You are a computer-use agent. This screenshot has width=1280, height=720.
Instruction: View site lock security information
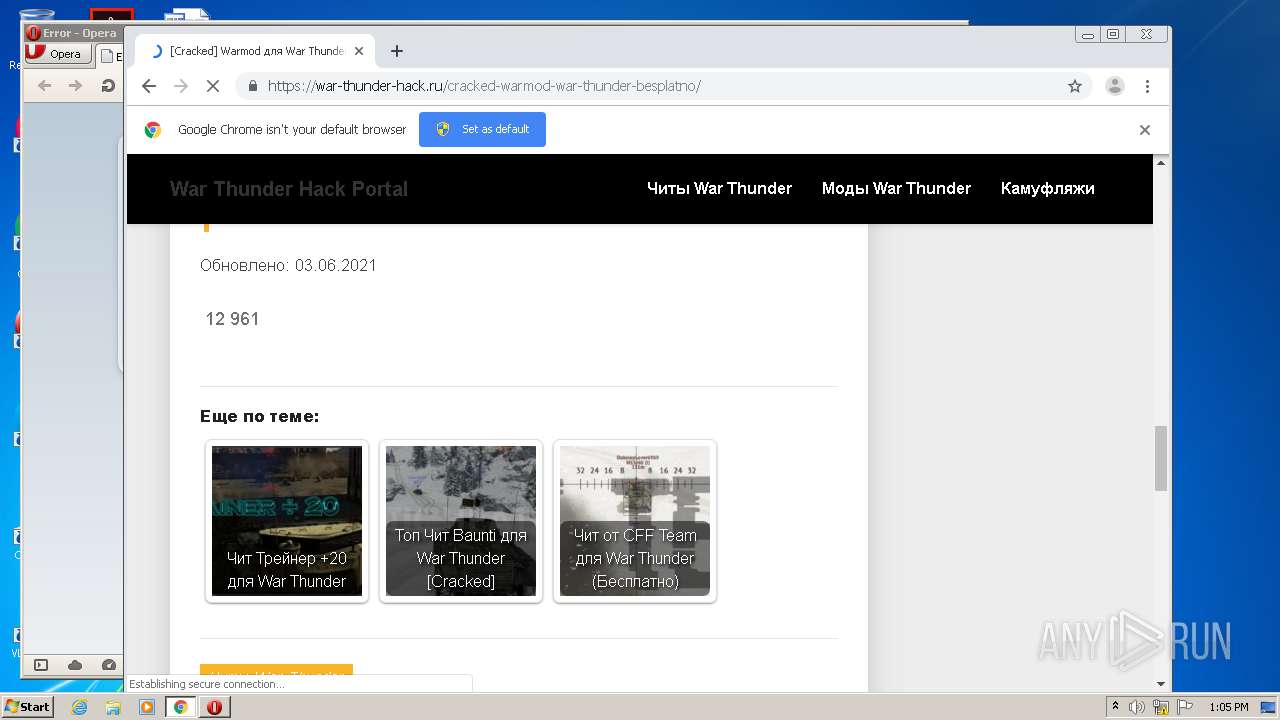252,86
